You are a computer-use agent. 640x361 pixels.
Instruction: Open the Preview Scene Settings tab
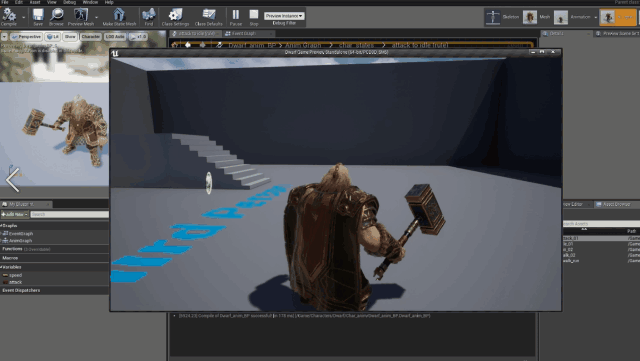pyautogui.click(x=618, y=33)
